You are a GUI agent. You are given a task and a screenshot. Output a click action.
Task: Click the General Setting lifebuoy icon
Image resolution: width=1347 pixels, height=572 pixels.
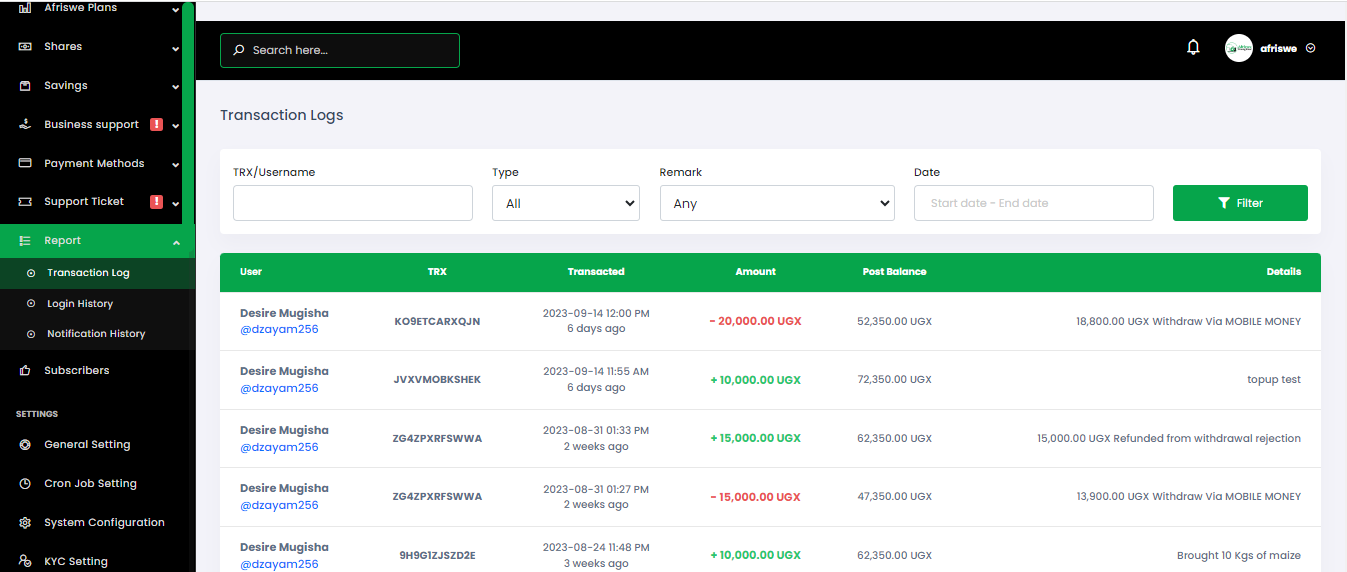click(25, 445)
